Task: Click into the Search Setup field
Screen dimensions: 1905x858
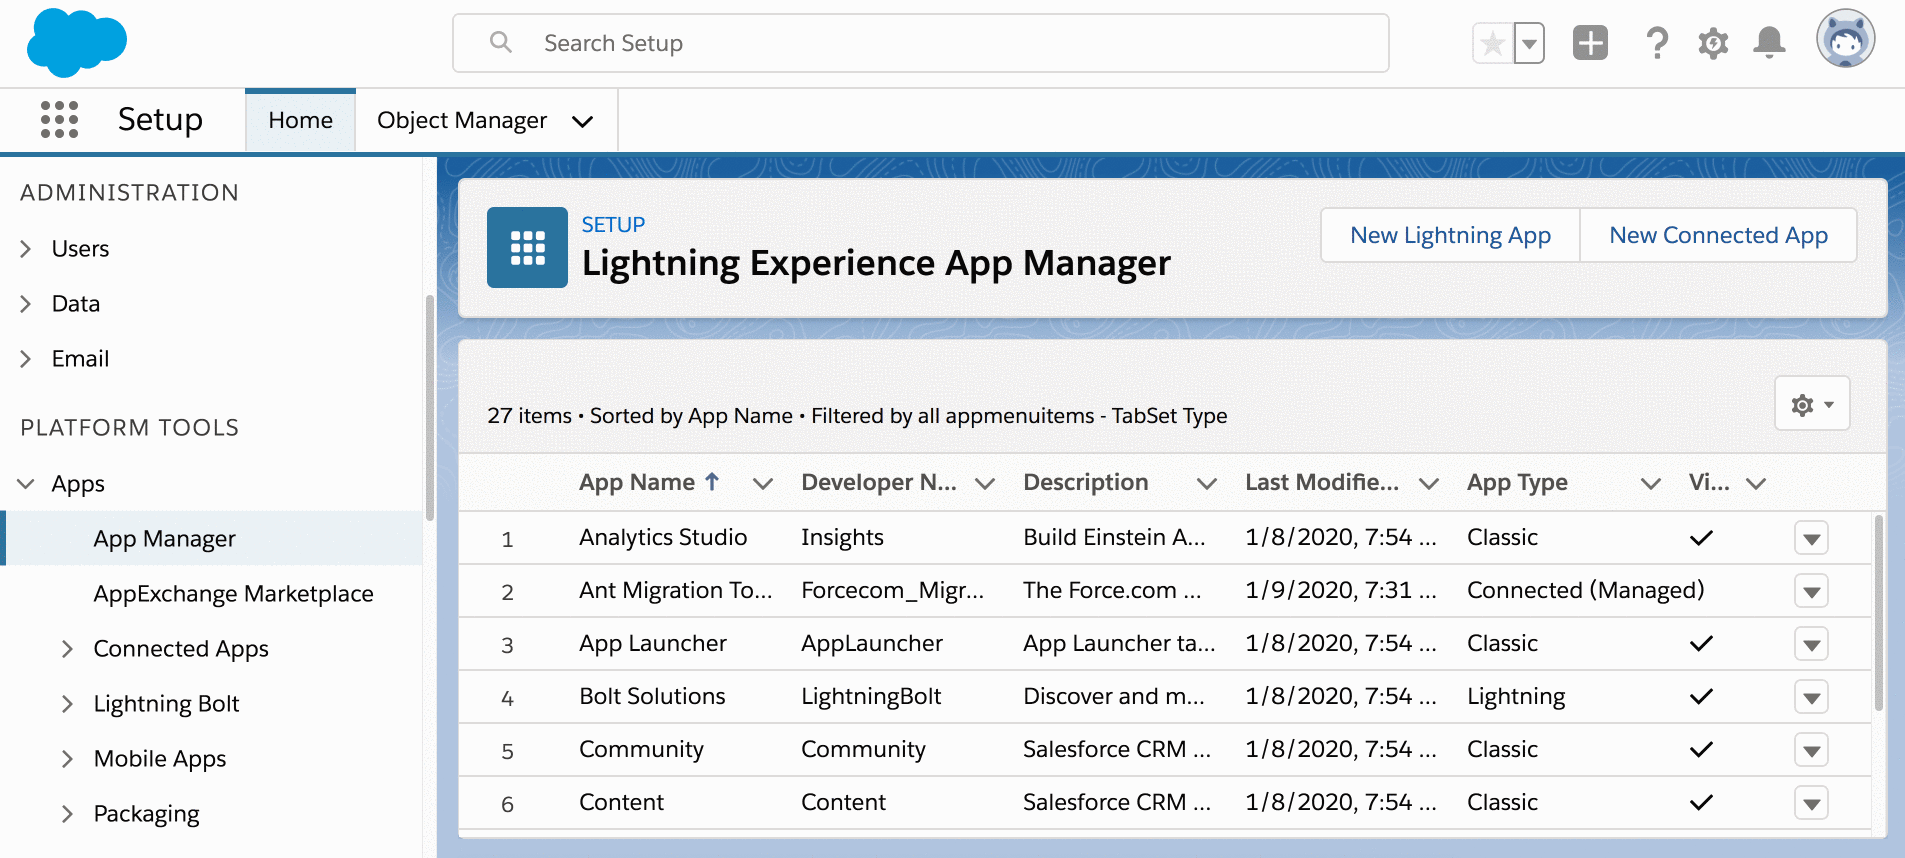Action: point(920,43)
